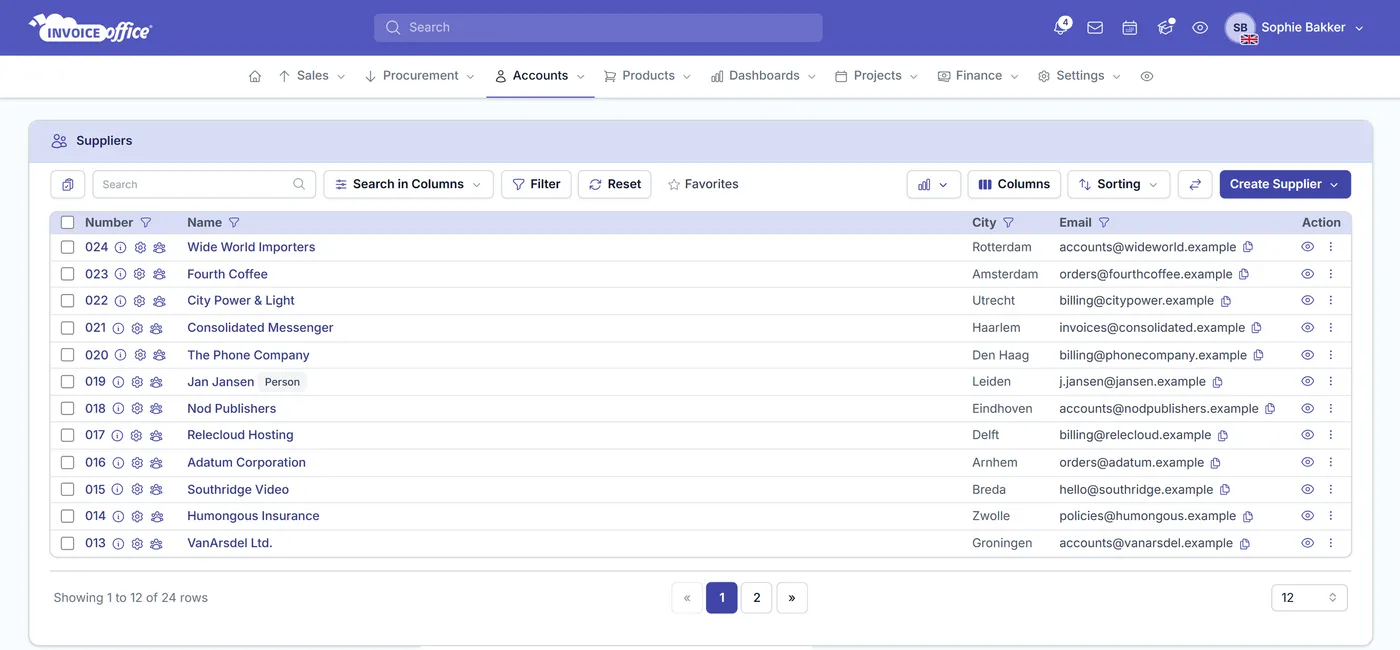The image size is (1400, 650).
Task: Expand the Search in Columns dropdown
Action: 408,184
